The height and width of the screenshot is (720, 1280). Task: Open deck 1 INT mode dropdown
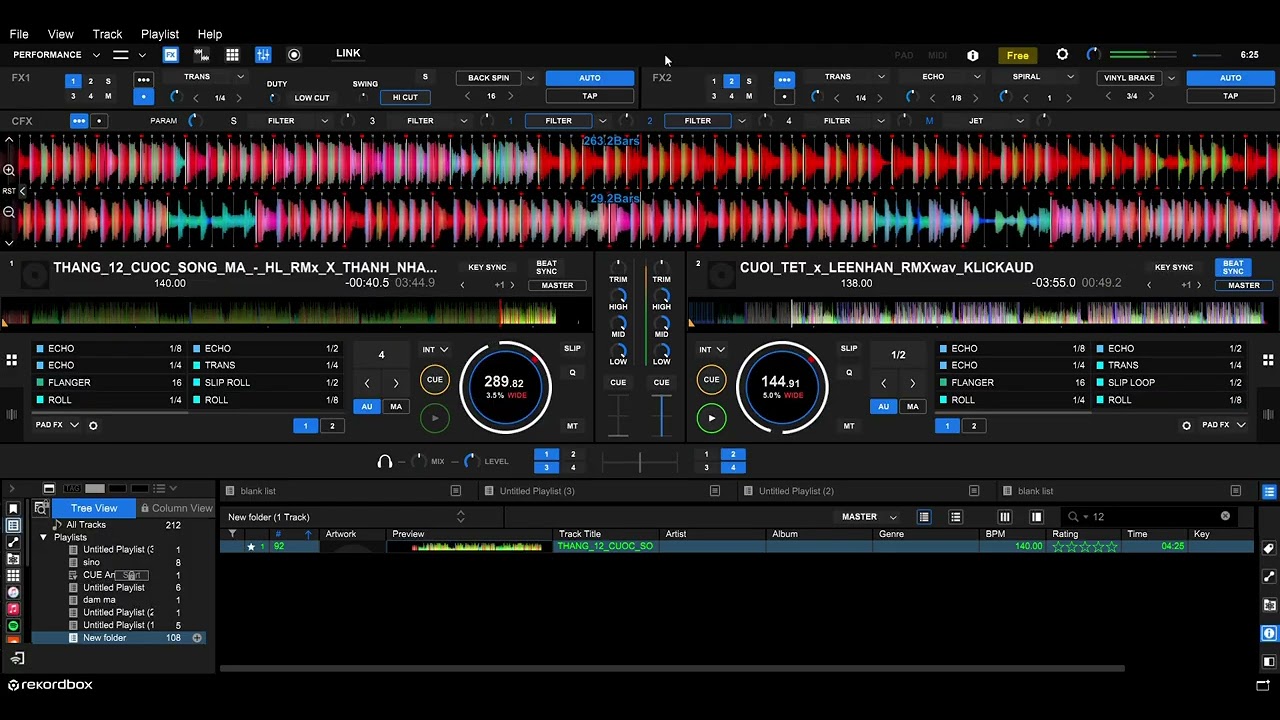coord(434,350)
